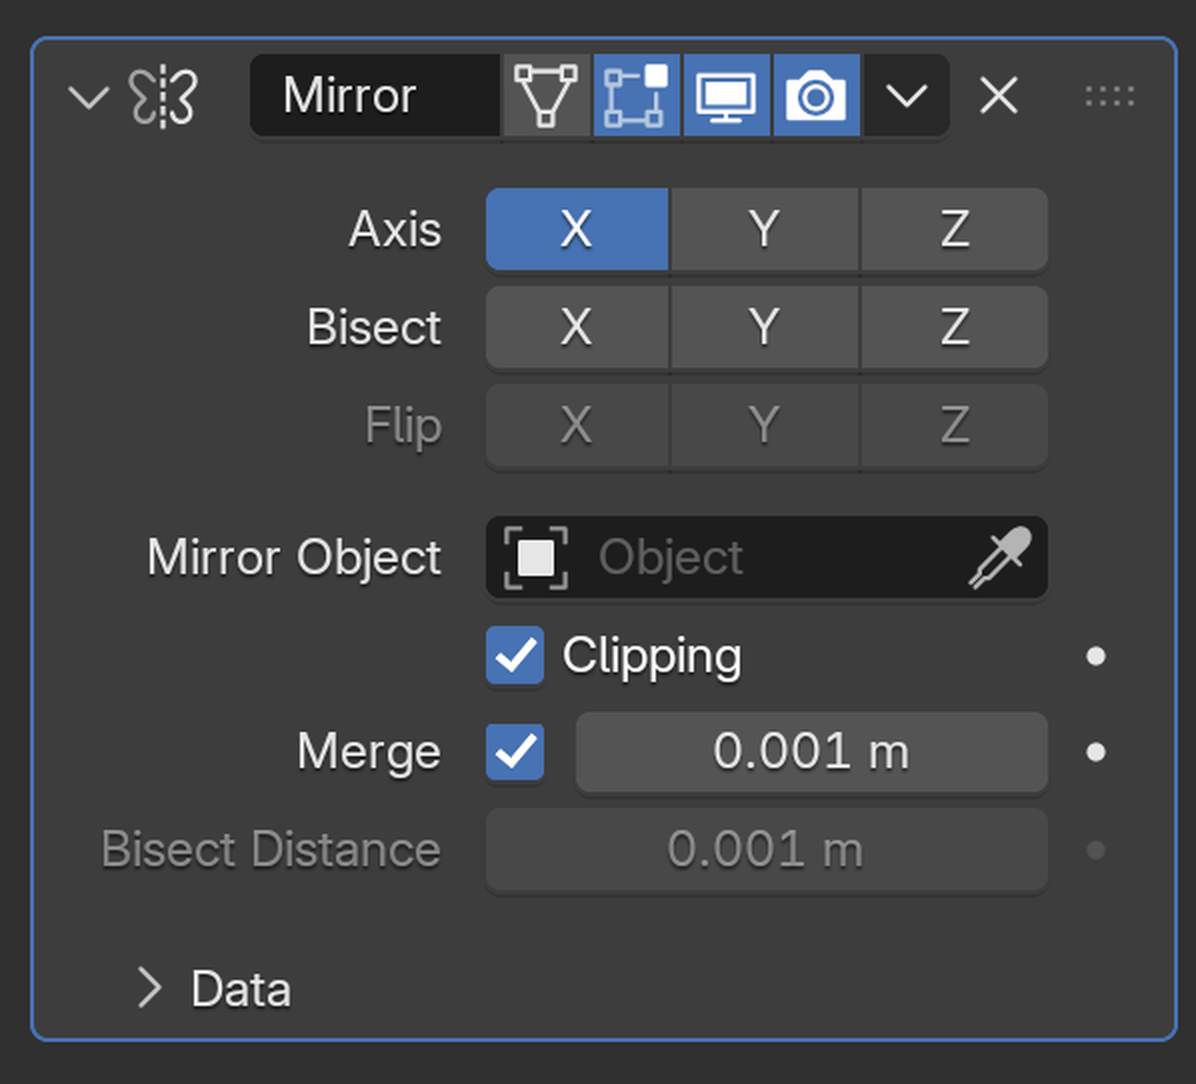Animate Merge property dot
The image size is (1196, 1084).
click(x=1096, y=753)
